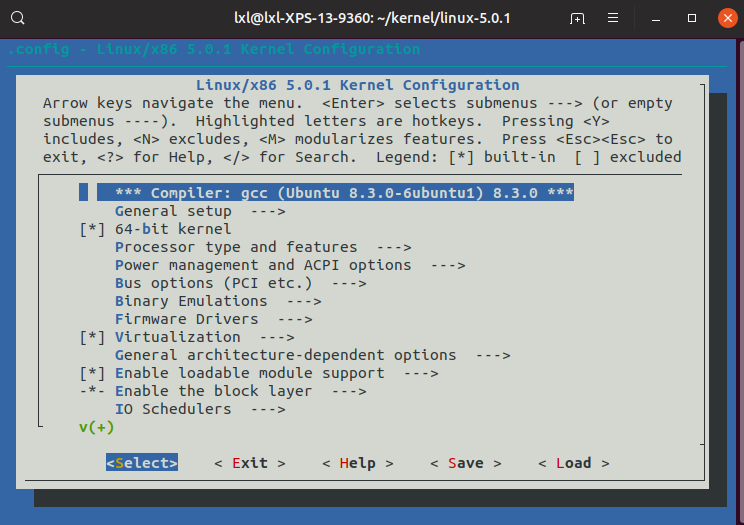
Task: Toggle Enable loadable module support checkbox
Action: (91, 373)
